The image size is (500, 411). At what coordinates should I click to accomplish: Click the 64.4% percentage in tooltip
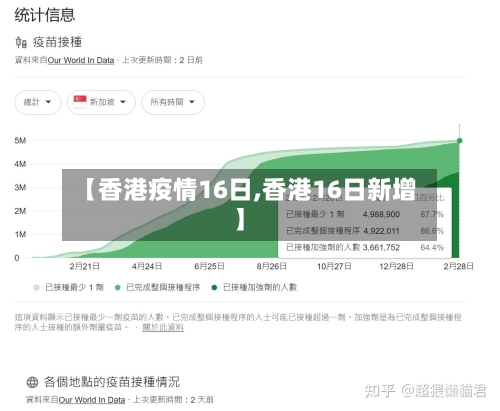432,248
